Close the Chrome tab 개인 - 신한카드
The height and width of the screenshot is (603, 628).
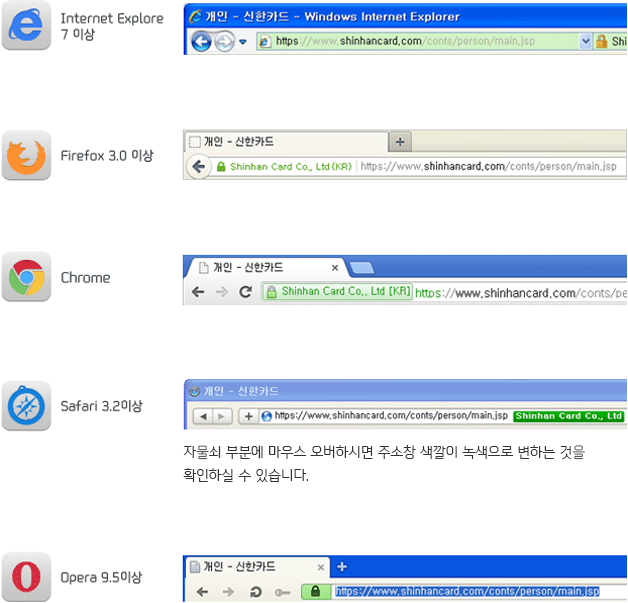pyautogui.click(x=335, y=268)
